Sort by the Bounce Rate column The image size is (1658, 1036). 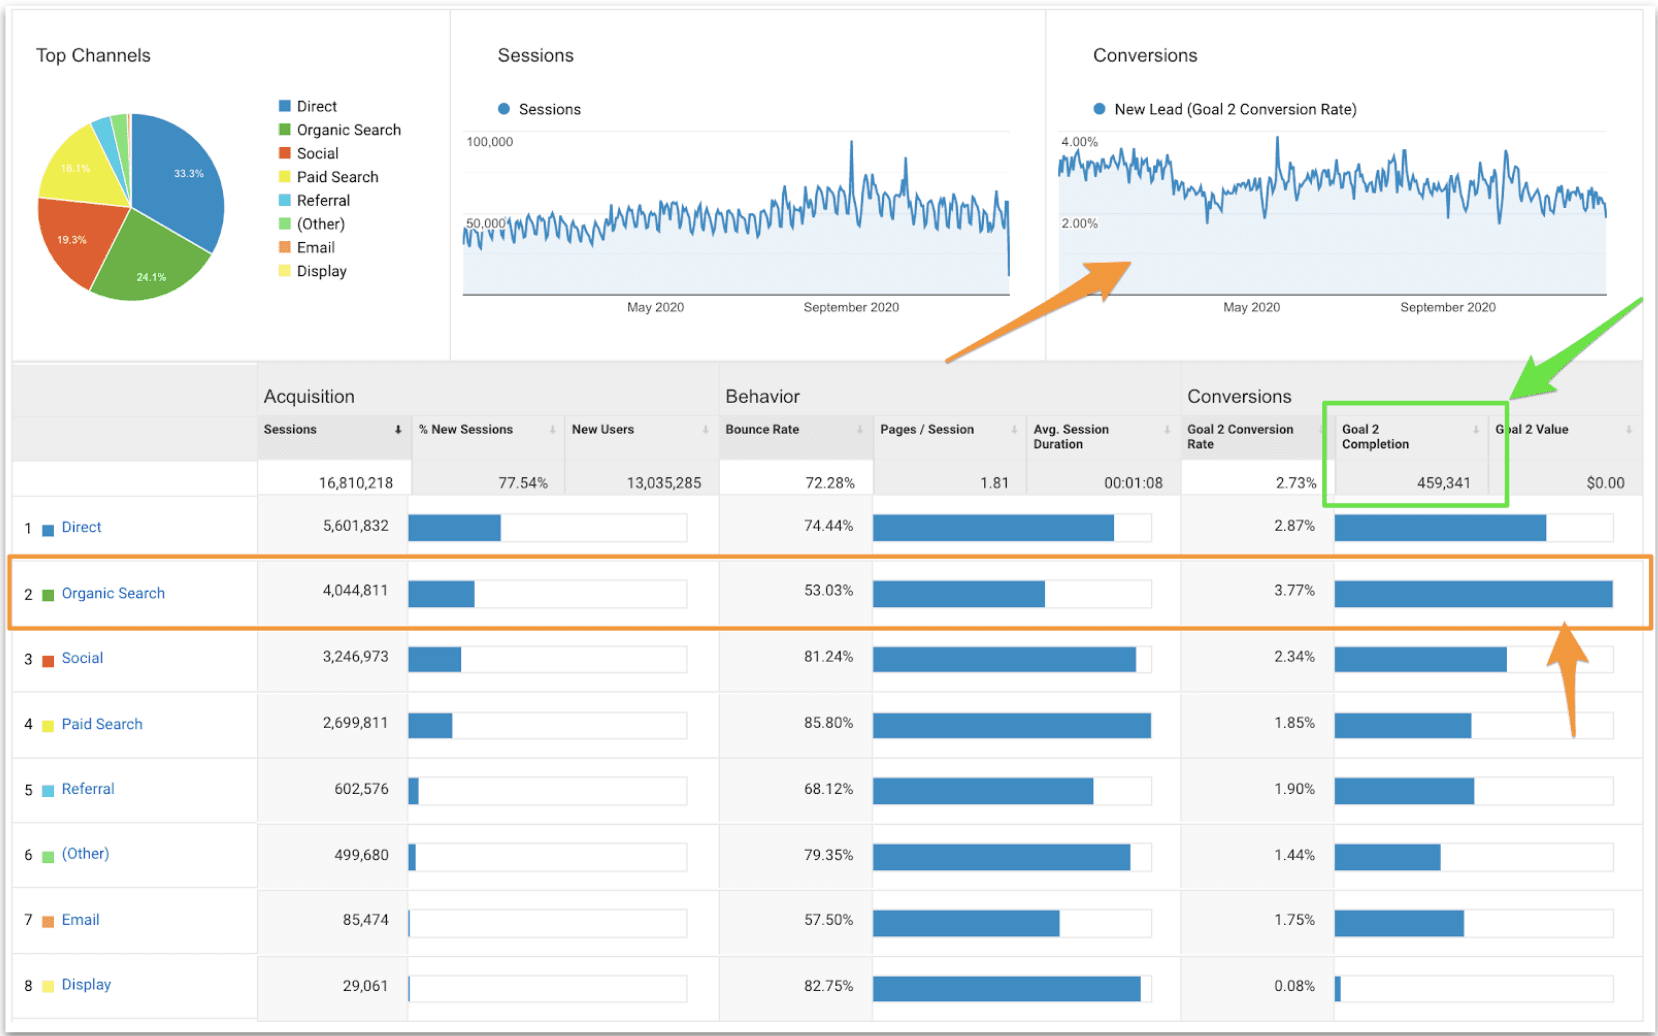click(x=762, y=430)
